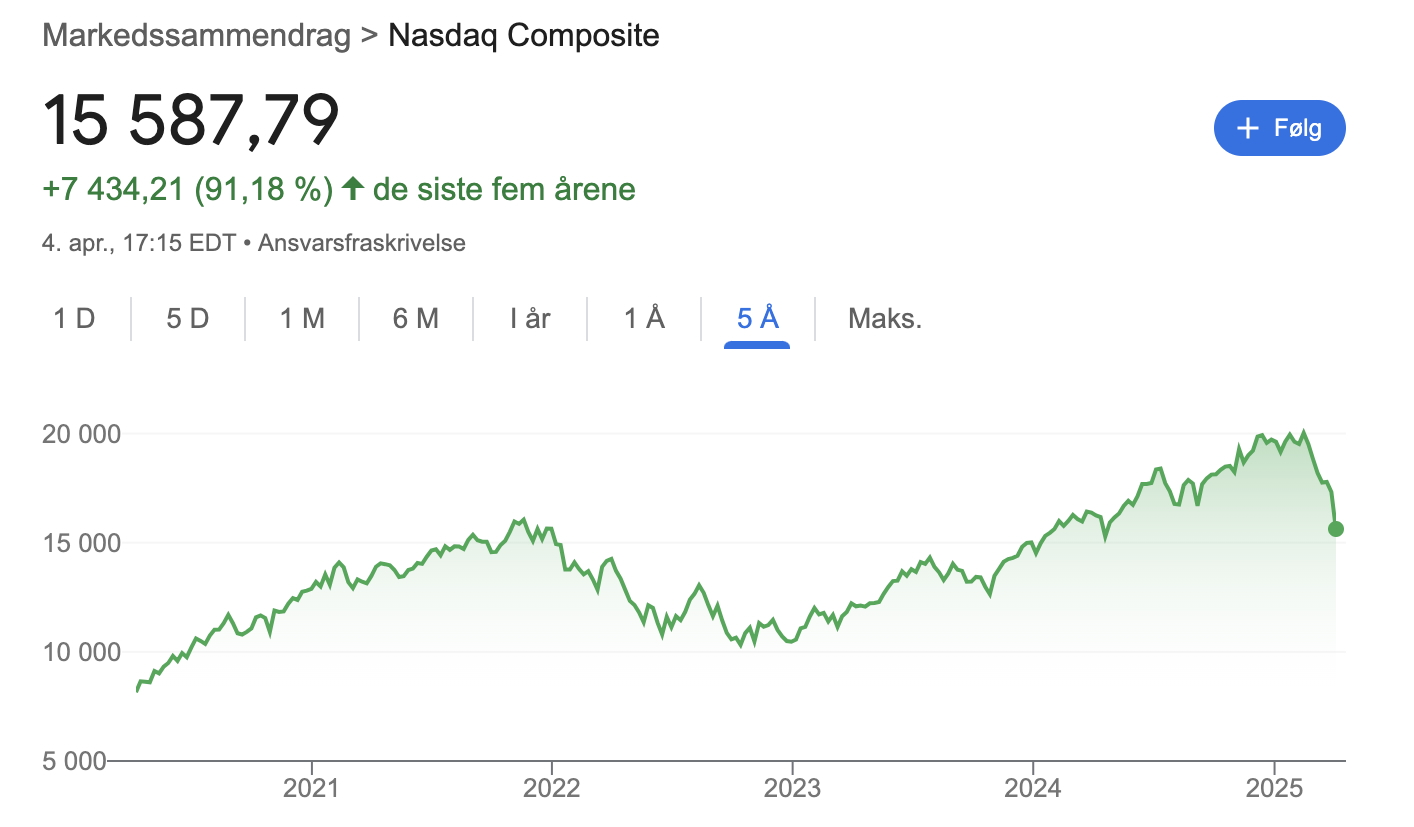Click the plus icon on Følg button
This screenshot has height=827, width=1414.
coord(1247,128)
